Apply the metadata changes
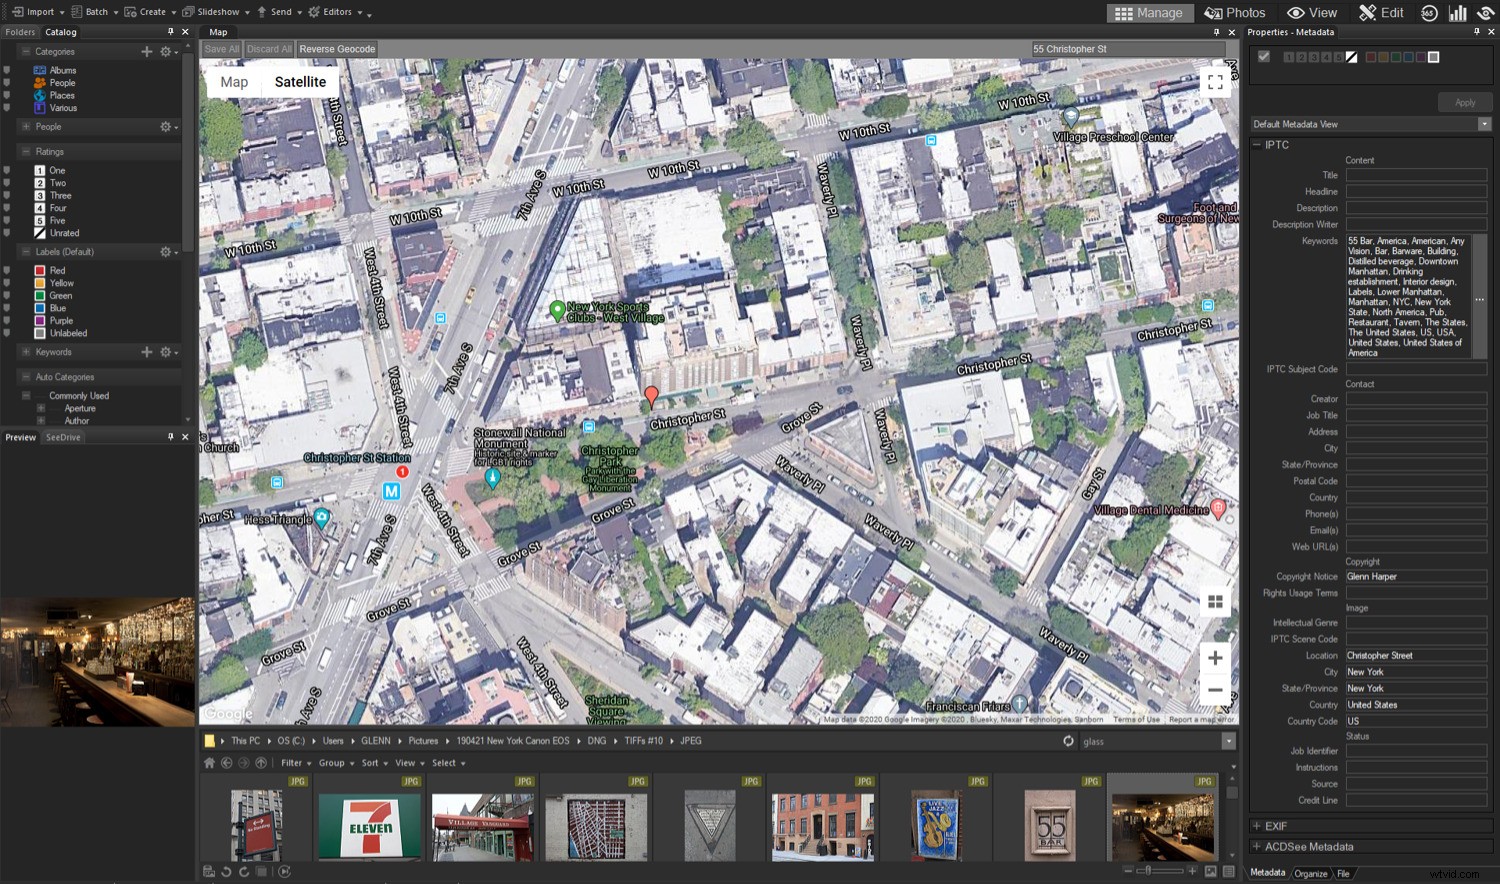The image size is (1500, 884). click(1464, 101)
